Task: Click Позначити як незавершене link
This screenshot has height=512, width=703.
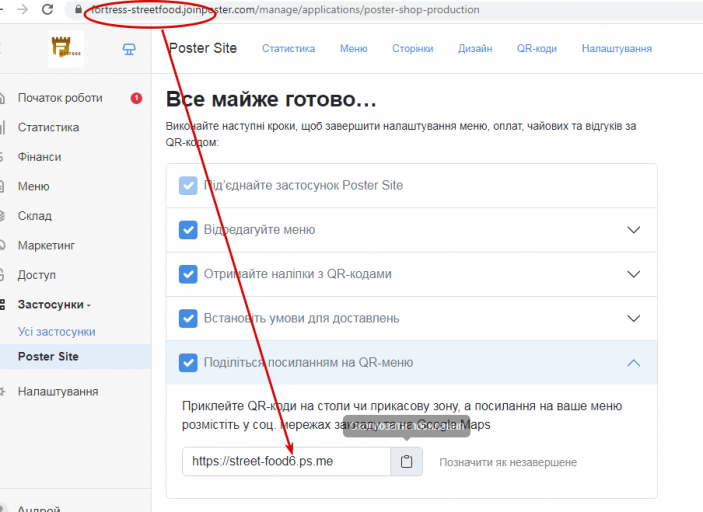Action: pos(508,462)
